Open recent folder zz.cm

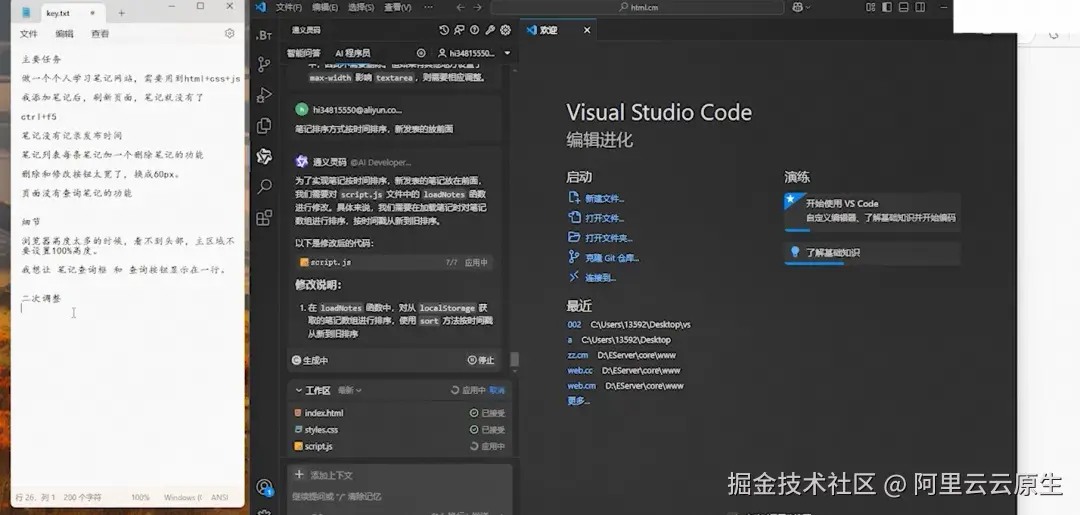pos(578,355)
